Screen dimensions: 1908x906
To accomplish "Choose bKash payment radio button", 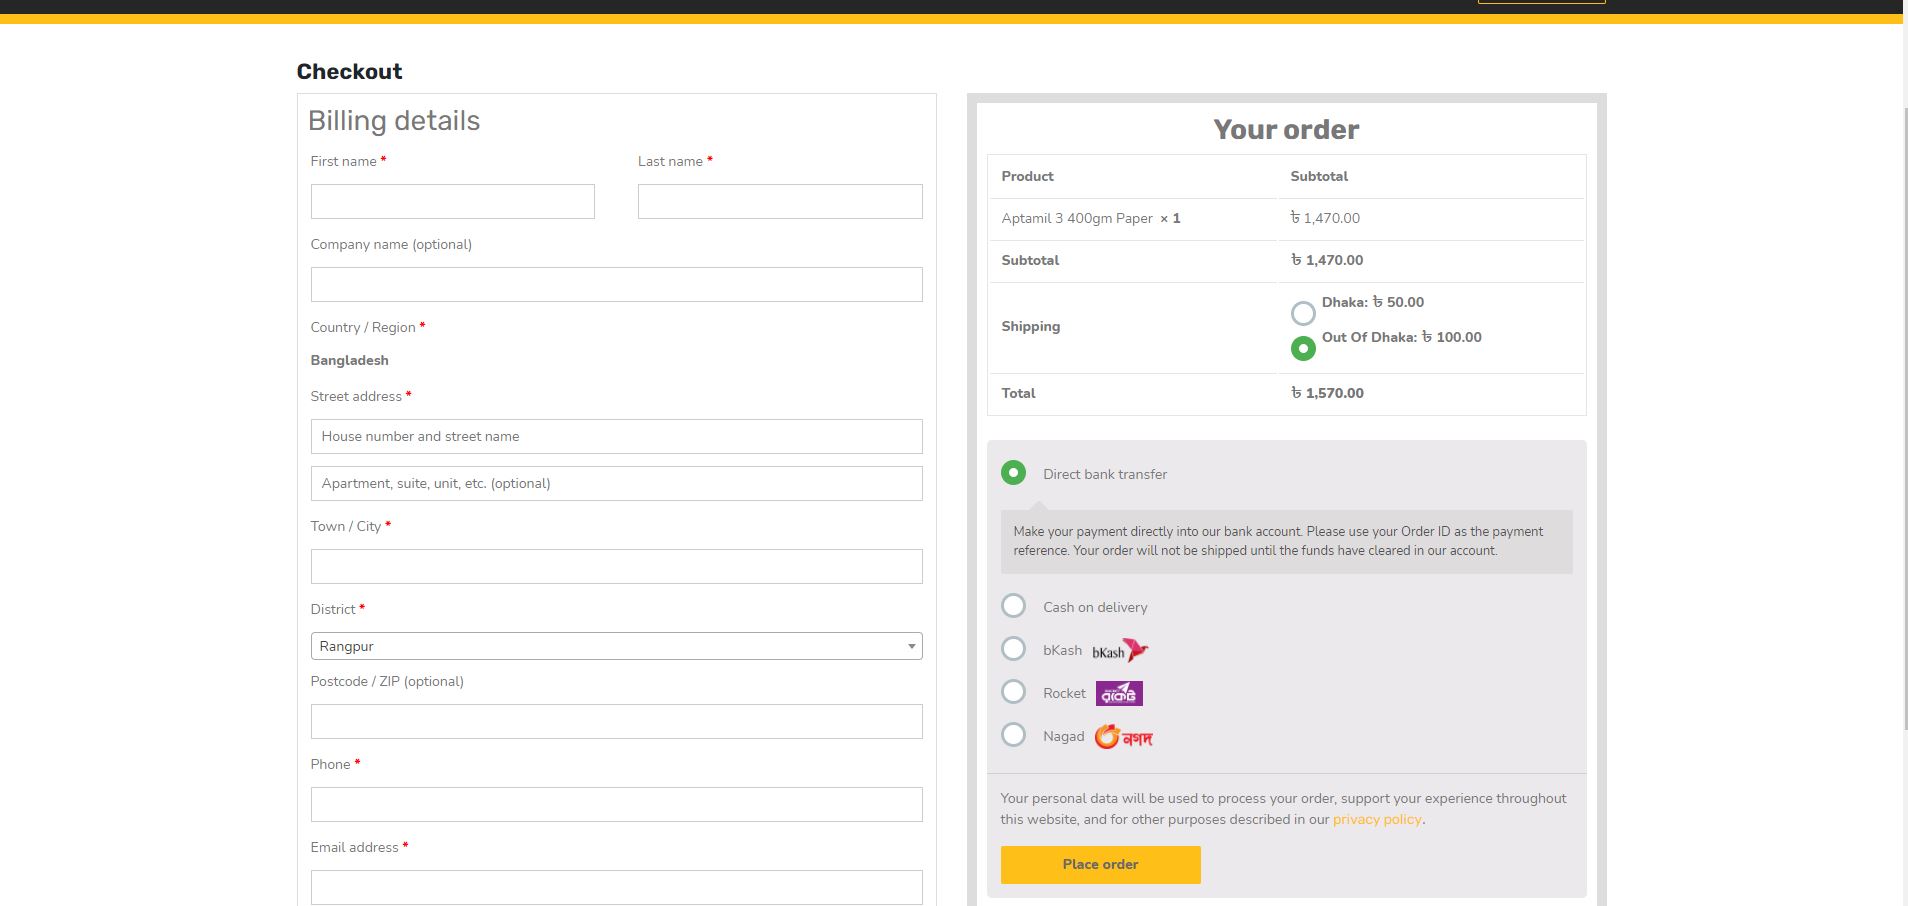I will pyautogui.click(x=1013, y=649).
